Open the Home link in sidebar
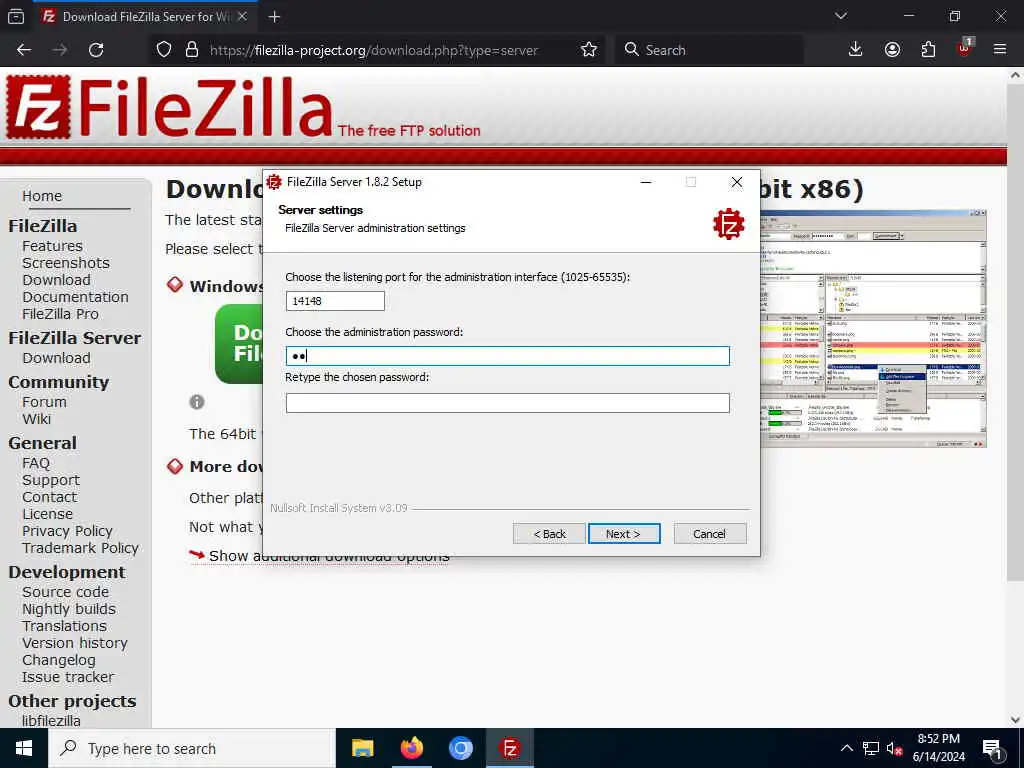Image resolution: width=1024 pixels, height=768 pixels. (x=42, y=196)
